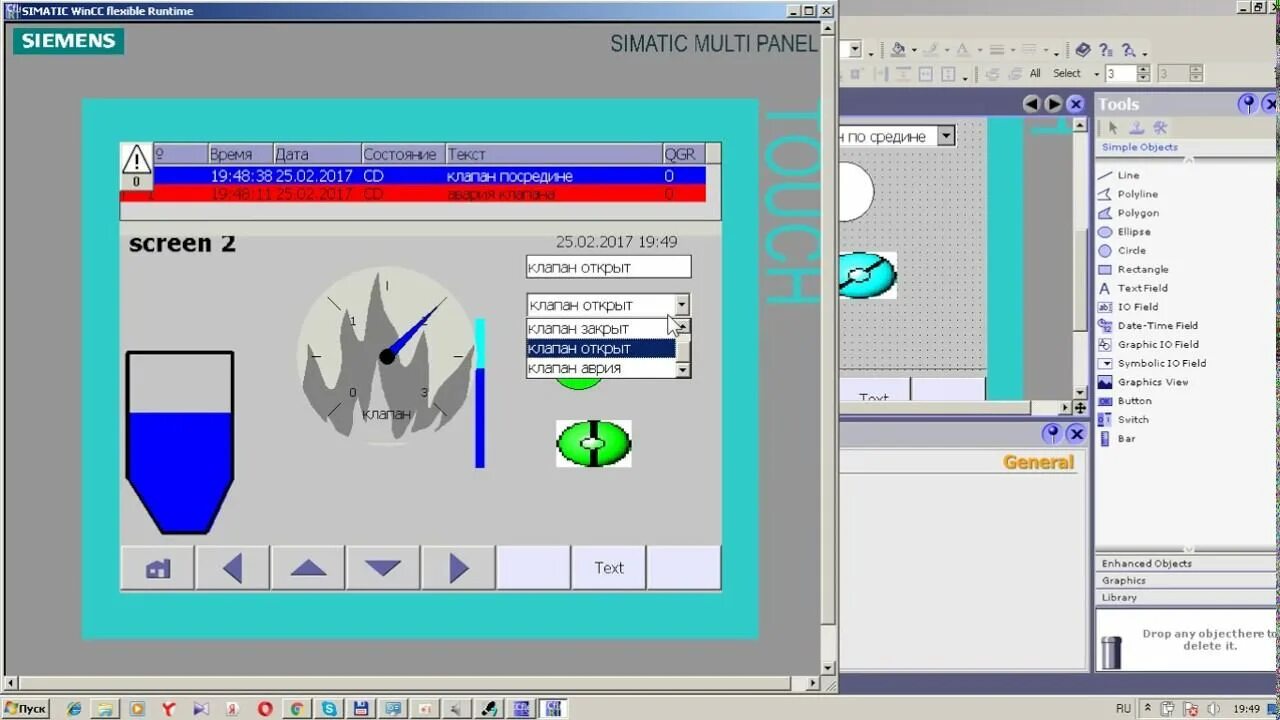The width and height of the screenshot is (1280, 720).
Task: Click the fill color bucket icon
Action: click(x=898, y=49)
